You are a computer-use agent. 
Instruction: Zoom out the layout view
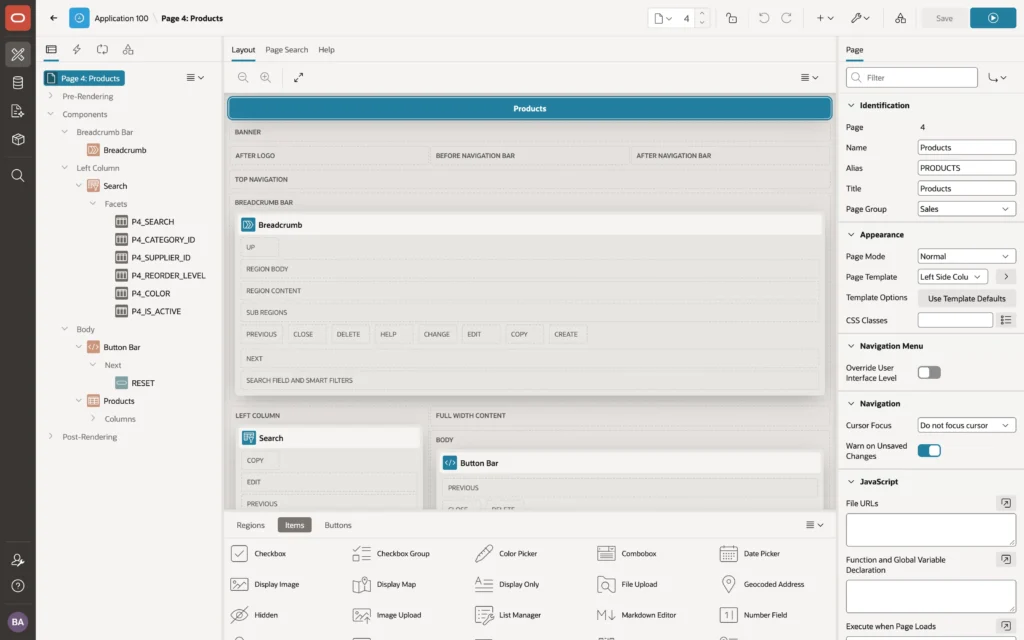(x=243, y=77)
